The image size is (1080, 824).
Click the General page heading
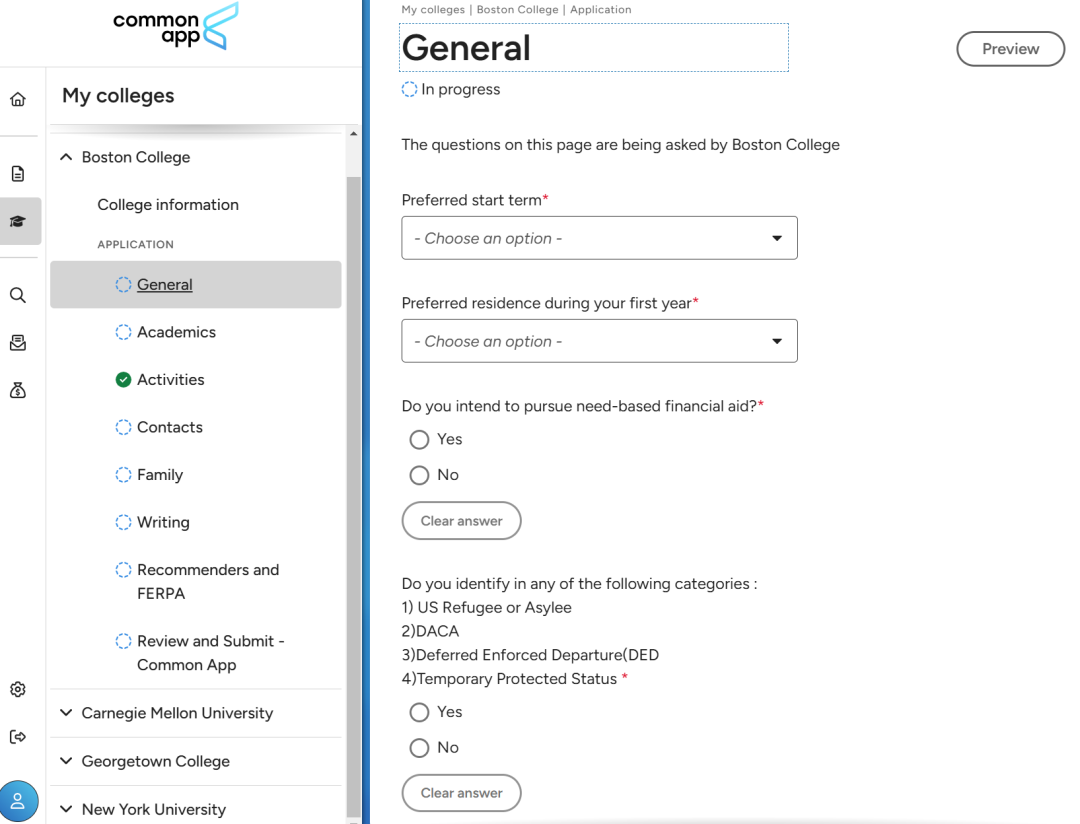[x=466, y=48]
